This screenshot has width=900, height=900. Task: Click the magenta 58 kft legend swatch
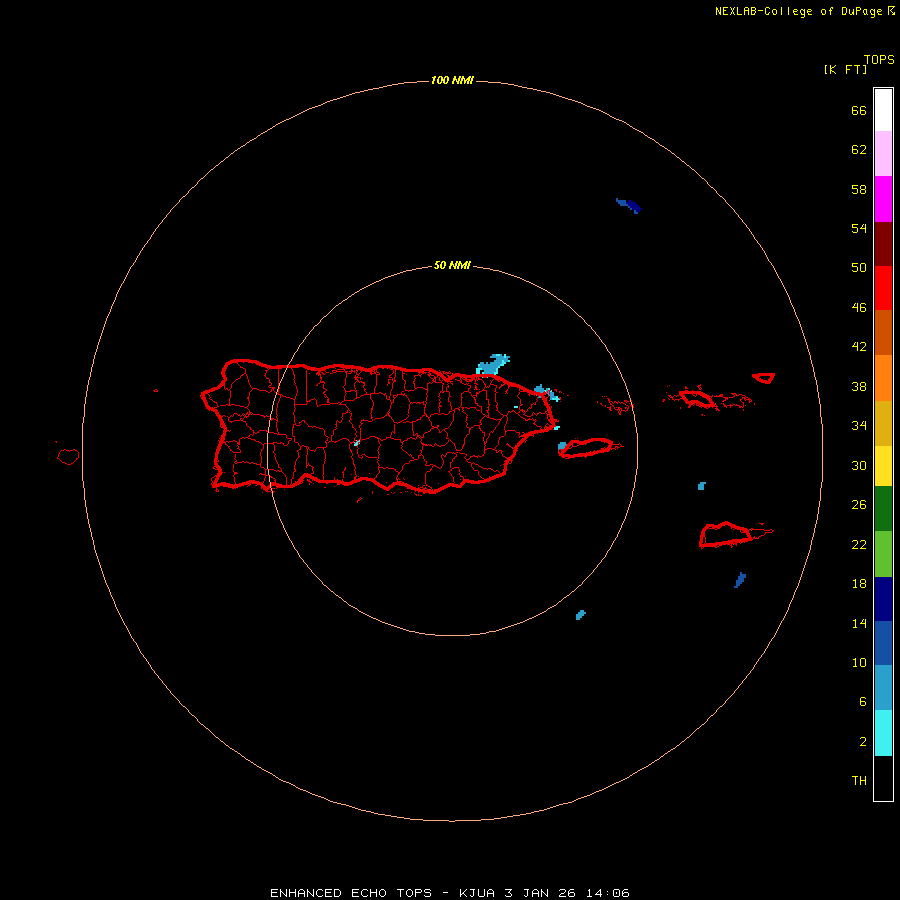pyautogui.click(x=883, y=199)
